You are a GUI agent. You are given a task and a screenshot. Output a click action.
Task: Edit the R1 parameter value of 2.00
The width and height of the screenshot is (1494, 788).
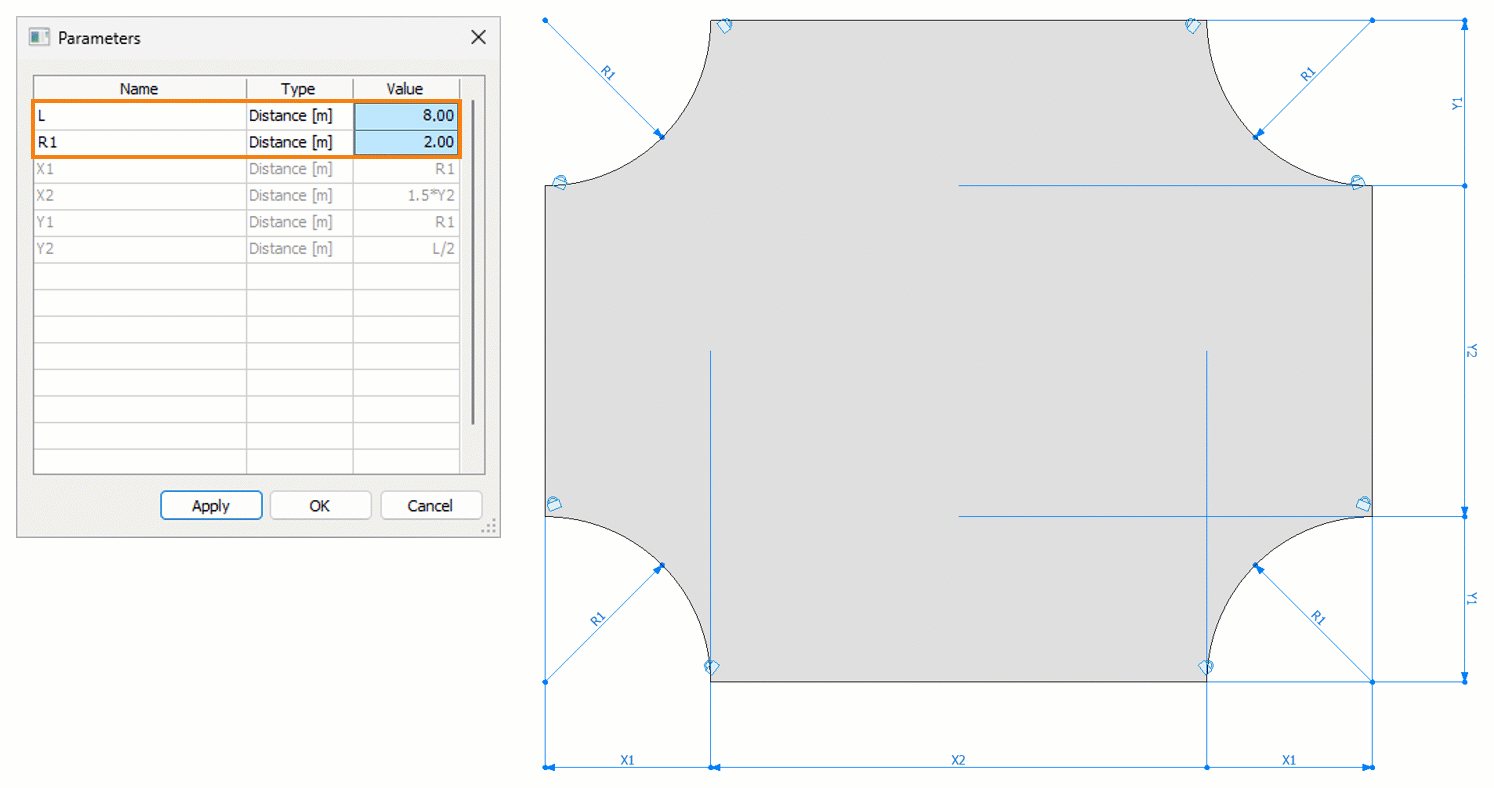405,142
